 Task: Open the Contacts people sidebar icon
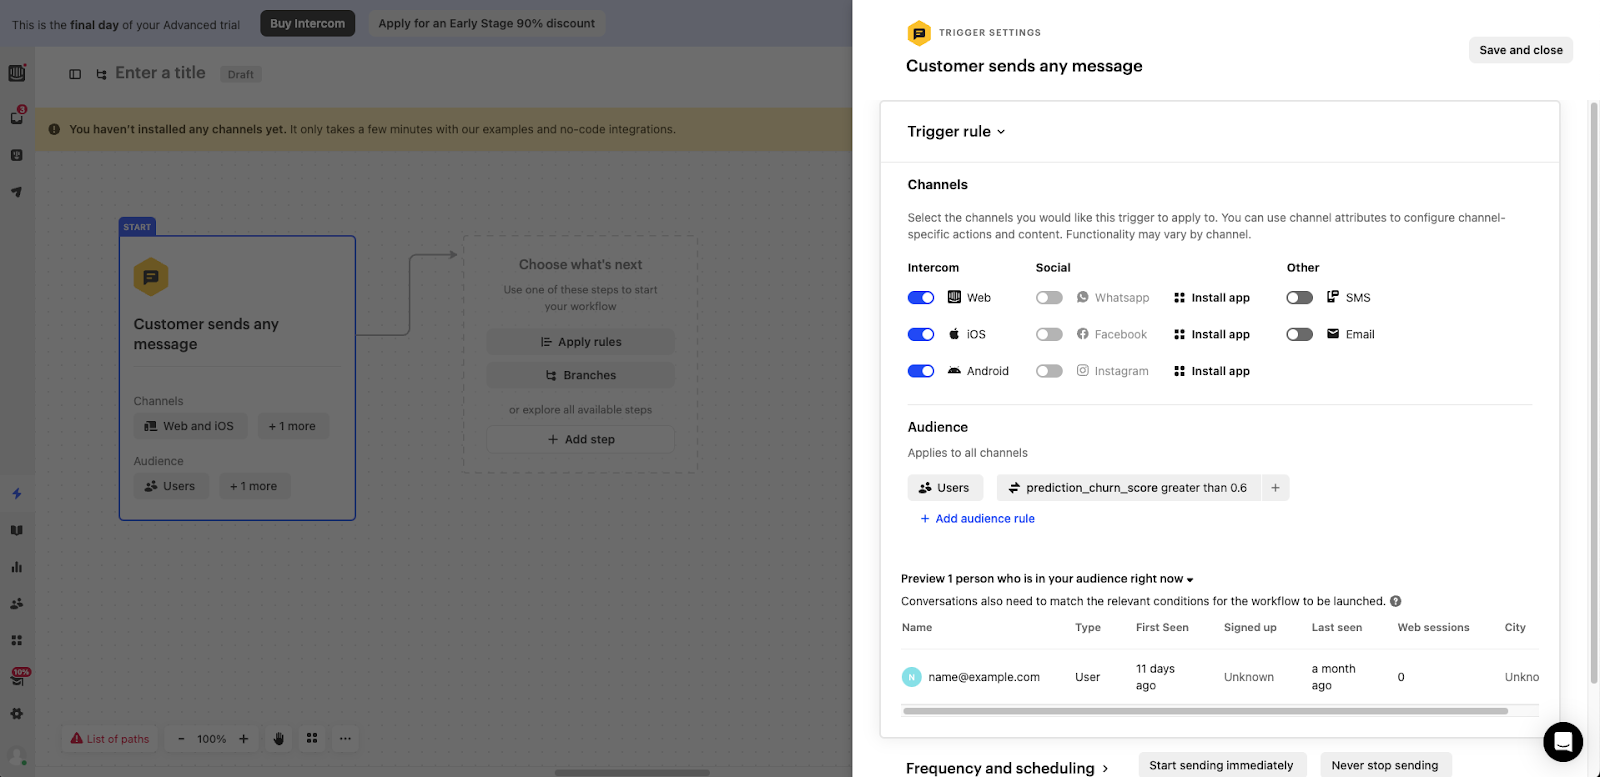tap(17, 604)
